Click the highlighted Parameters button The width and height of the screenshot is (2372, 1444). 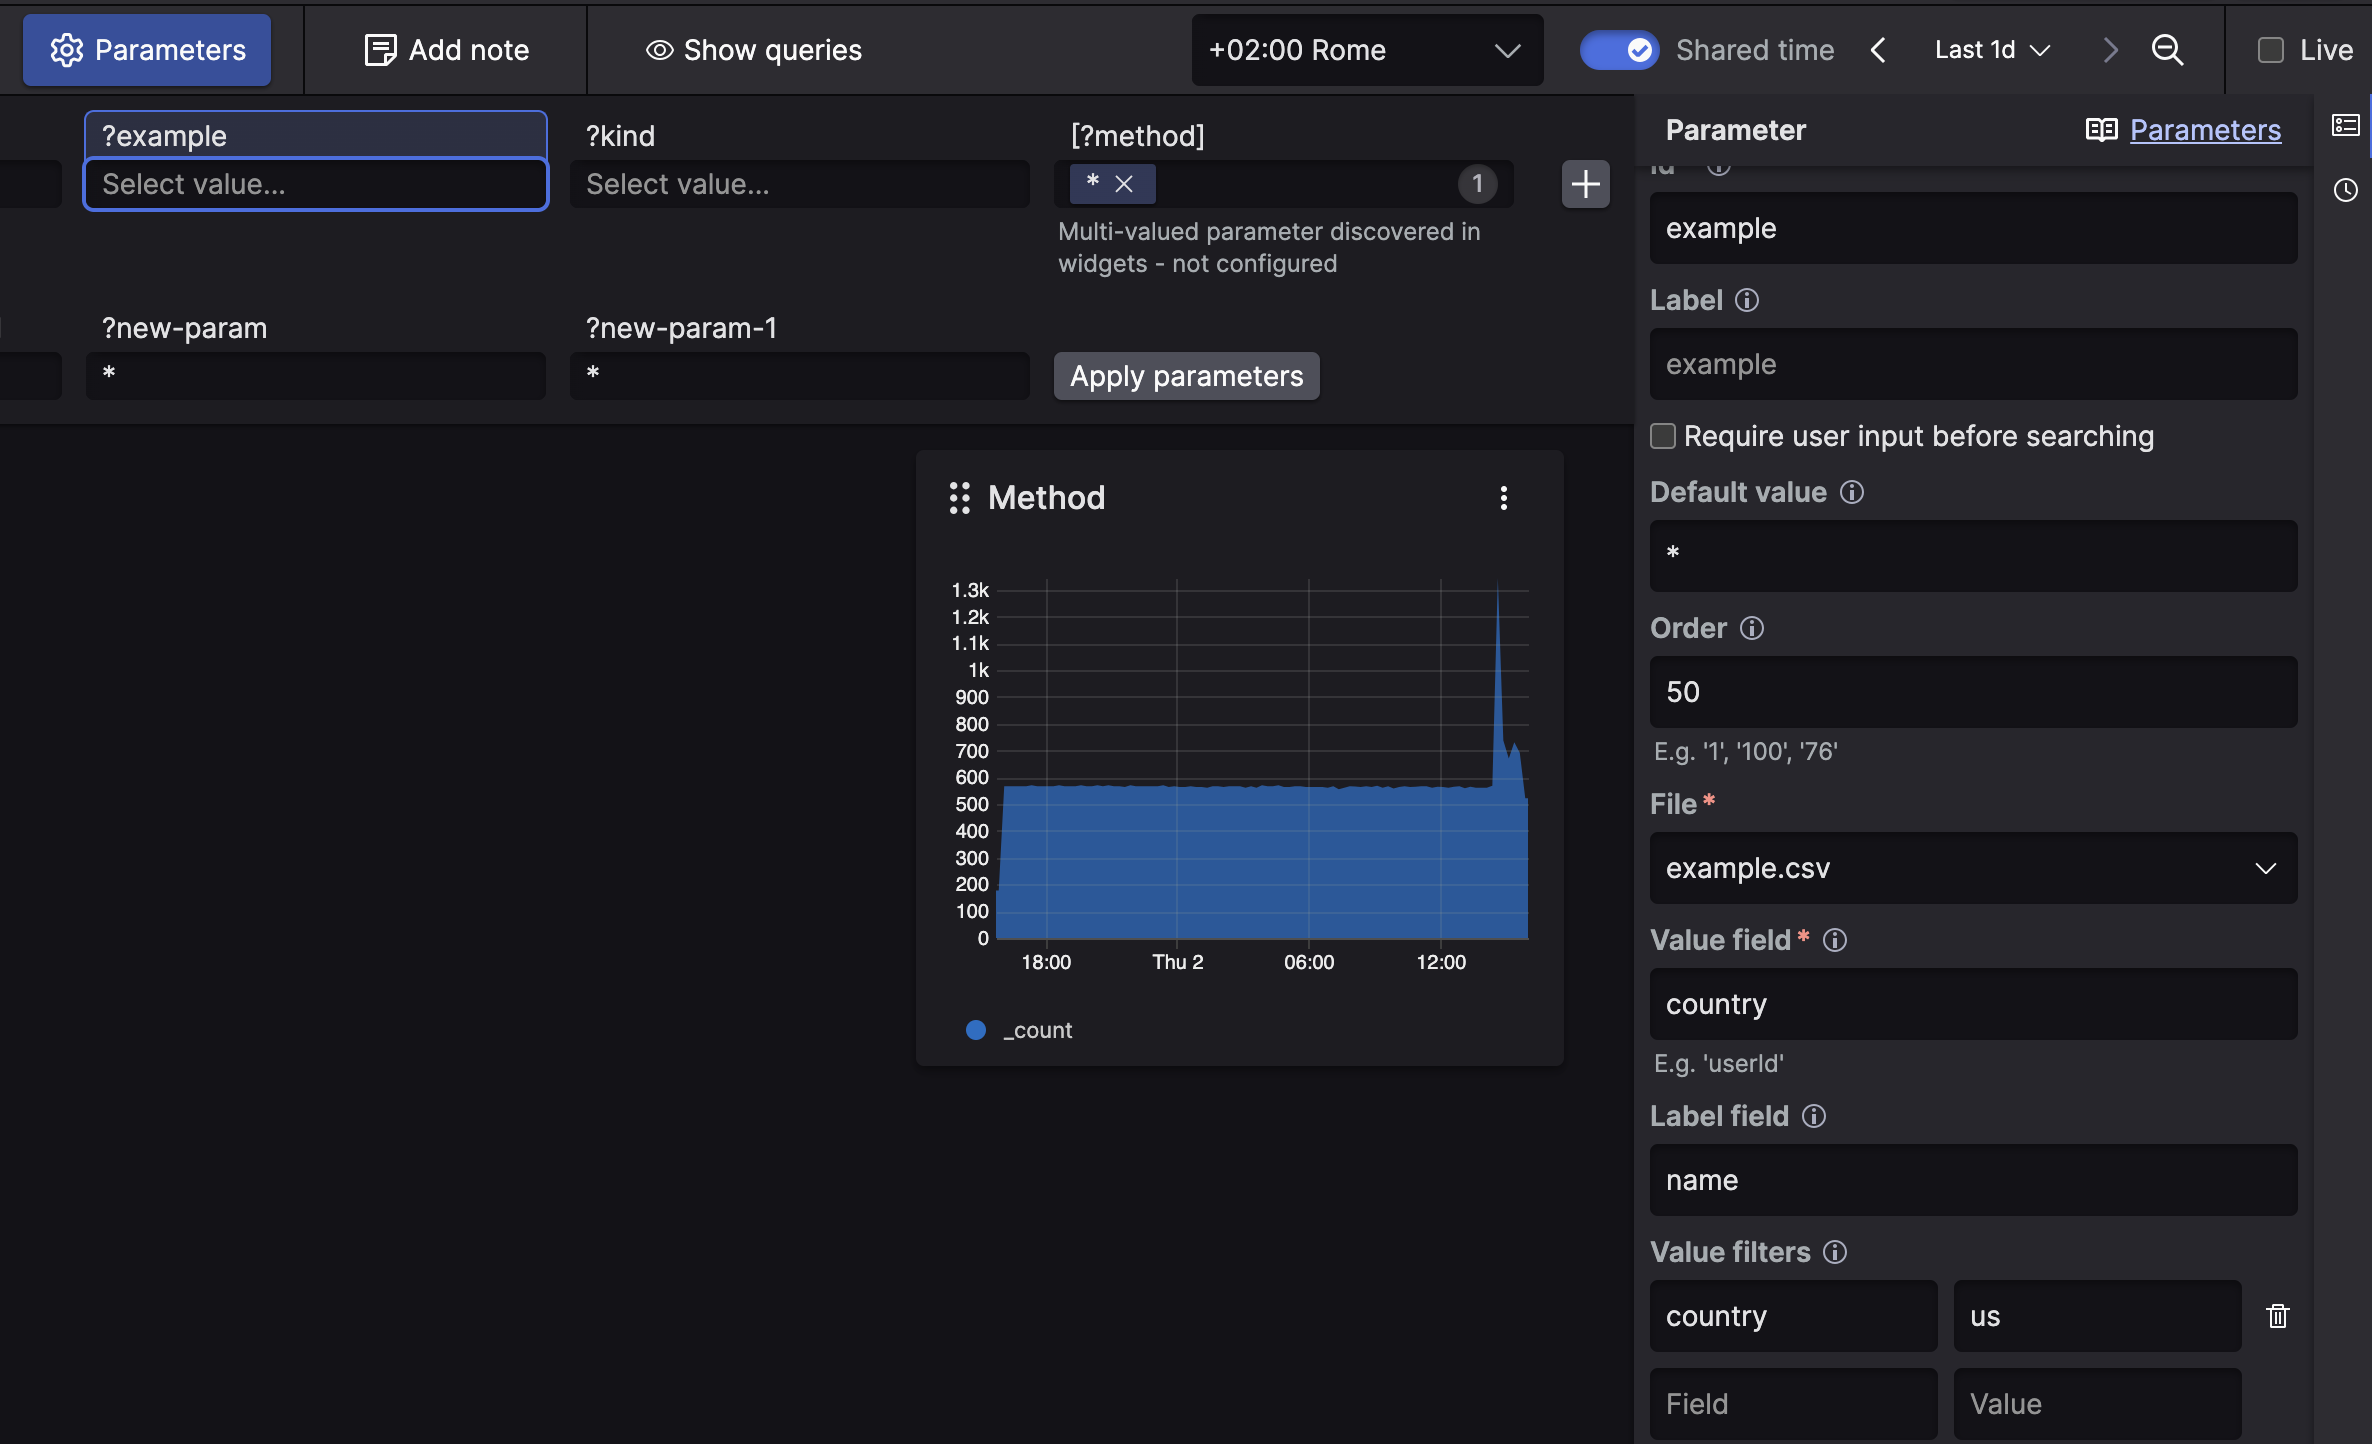[x=146, y=49]
